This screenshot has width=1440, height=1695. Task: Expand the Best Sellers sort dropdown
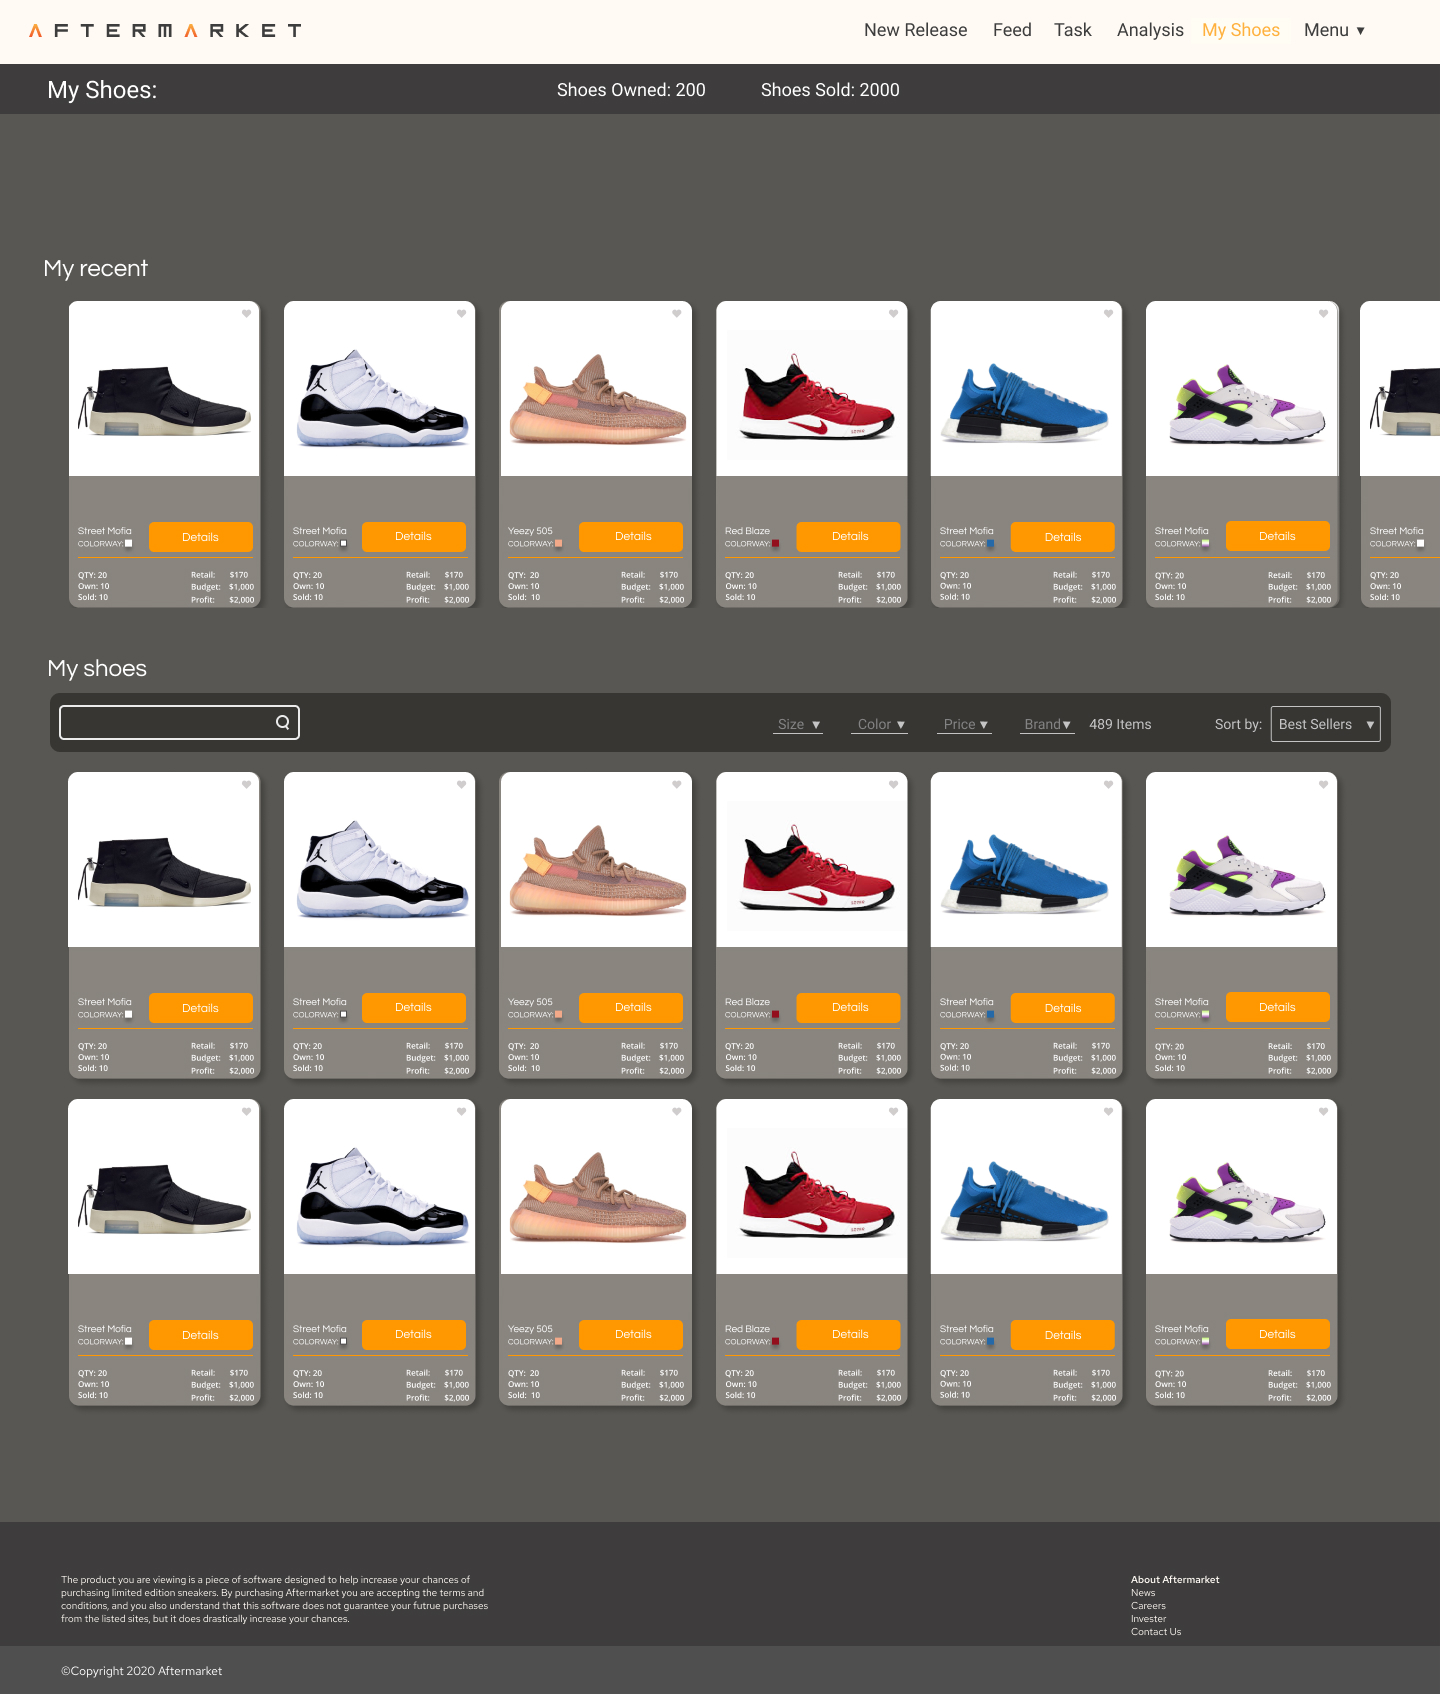coord(1326,724)
